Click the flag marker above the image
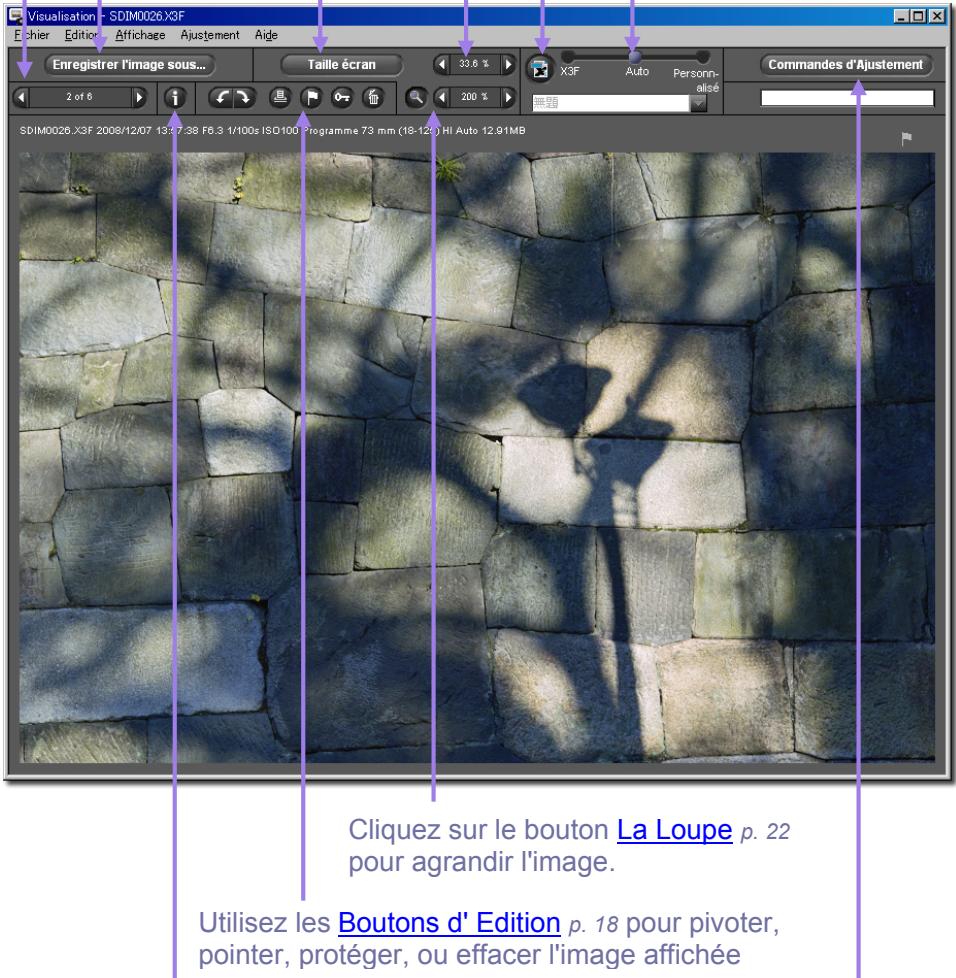This screenshot has width=956, height=978. coord(906,138)
